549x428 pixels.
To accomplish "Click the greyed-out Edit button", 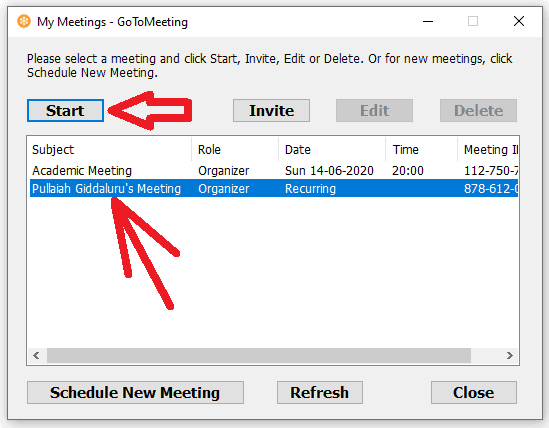I will (x=374, y=111).
